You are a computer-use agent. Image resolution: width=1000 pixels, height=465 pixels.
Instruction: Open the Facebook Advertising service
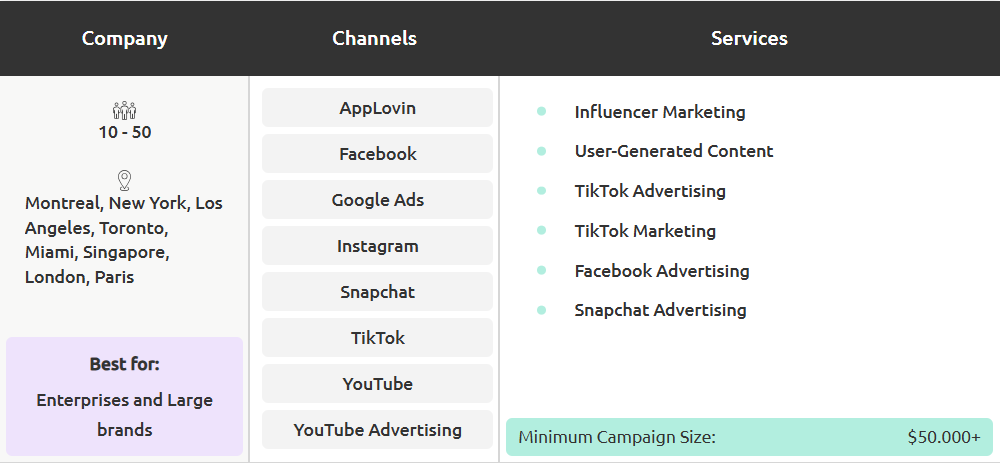coord(661,271)
